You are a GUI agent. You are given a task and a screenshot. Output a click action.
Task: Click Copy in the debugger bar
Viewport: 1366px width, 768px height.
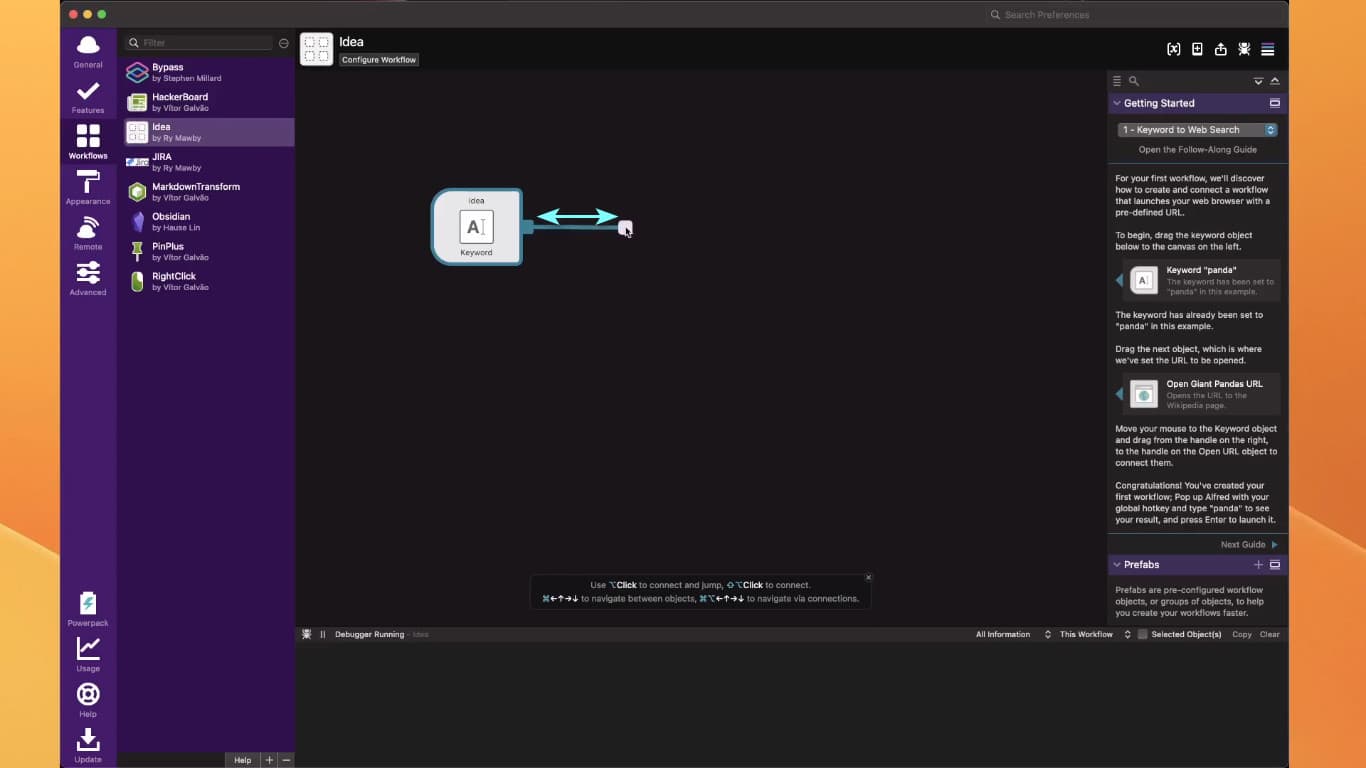[x=1241, y=634]
